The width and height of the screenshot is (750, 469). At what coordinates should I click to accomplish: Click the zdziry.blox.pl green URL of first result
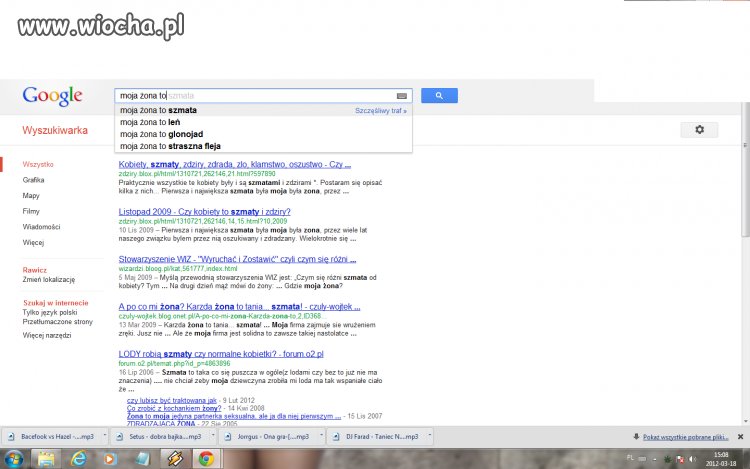(197, 174)
